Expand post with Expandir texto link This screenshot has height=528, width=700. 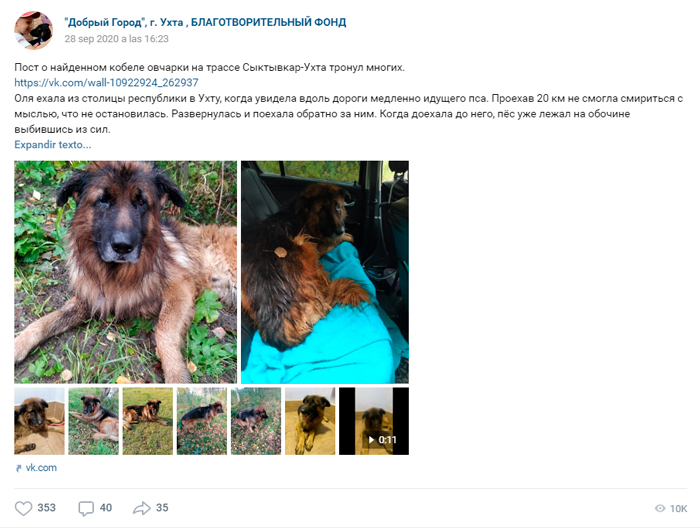click(53, 145)
